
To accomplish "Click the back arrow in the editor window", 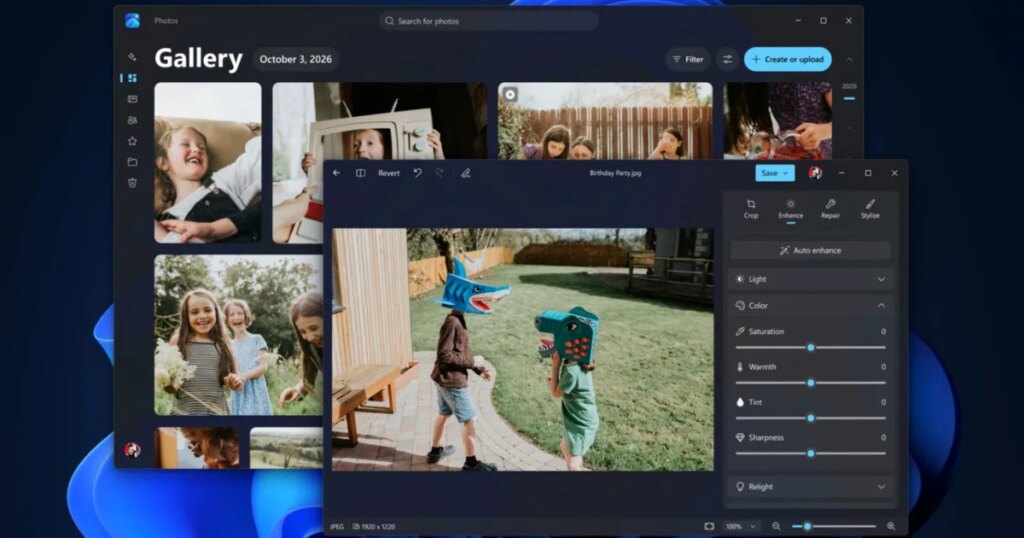I will [x=336, y=173].
